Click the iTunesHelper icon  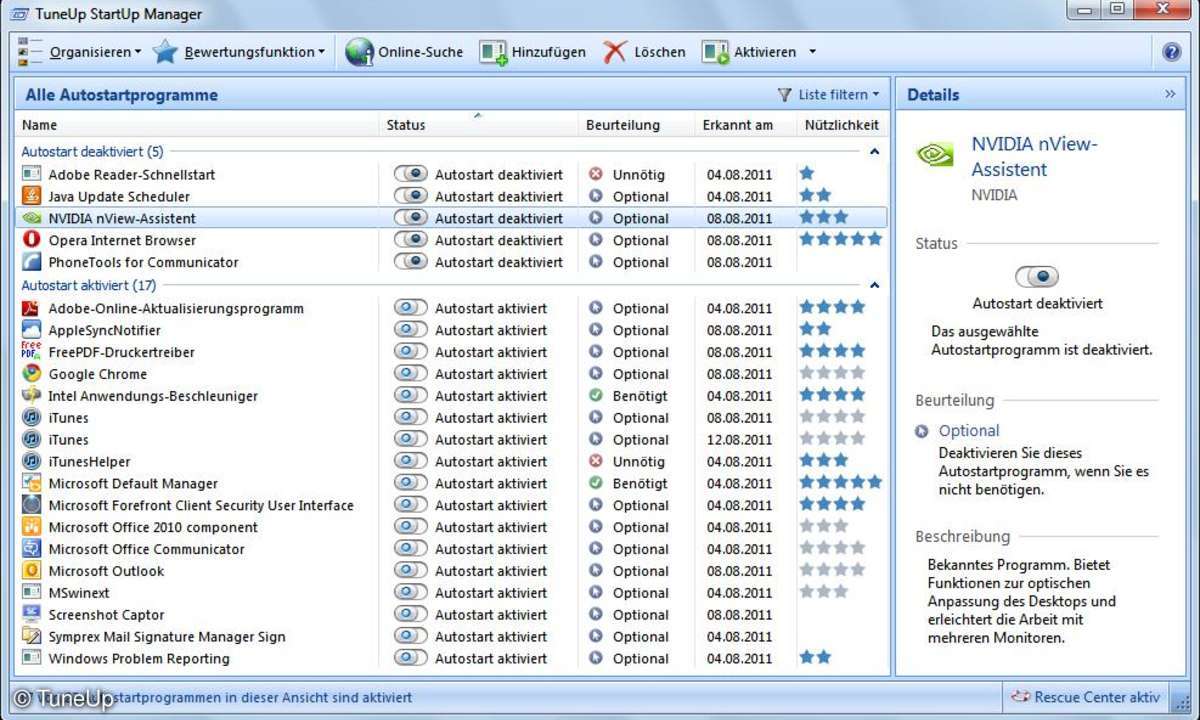pos(31,462)
